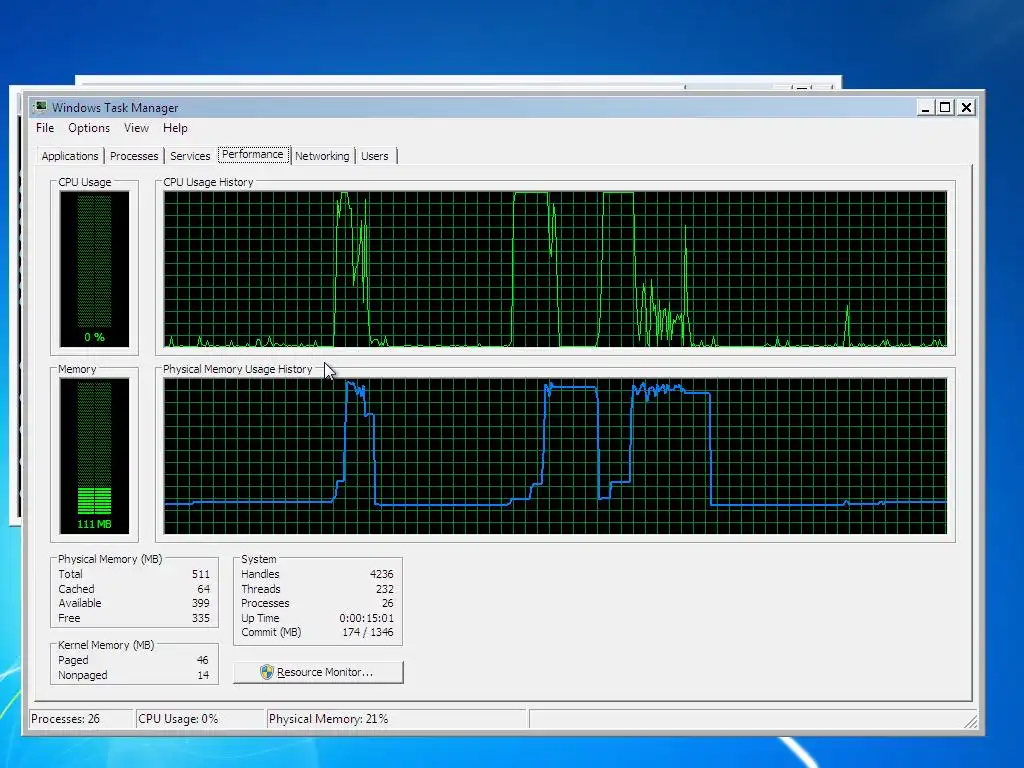1024x768 pixels.
Task: Switch to the Users tab
Action: click(x=375, y=156)
